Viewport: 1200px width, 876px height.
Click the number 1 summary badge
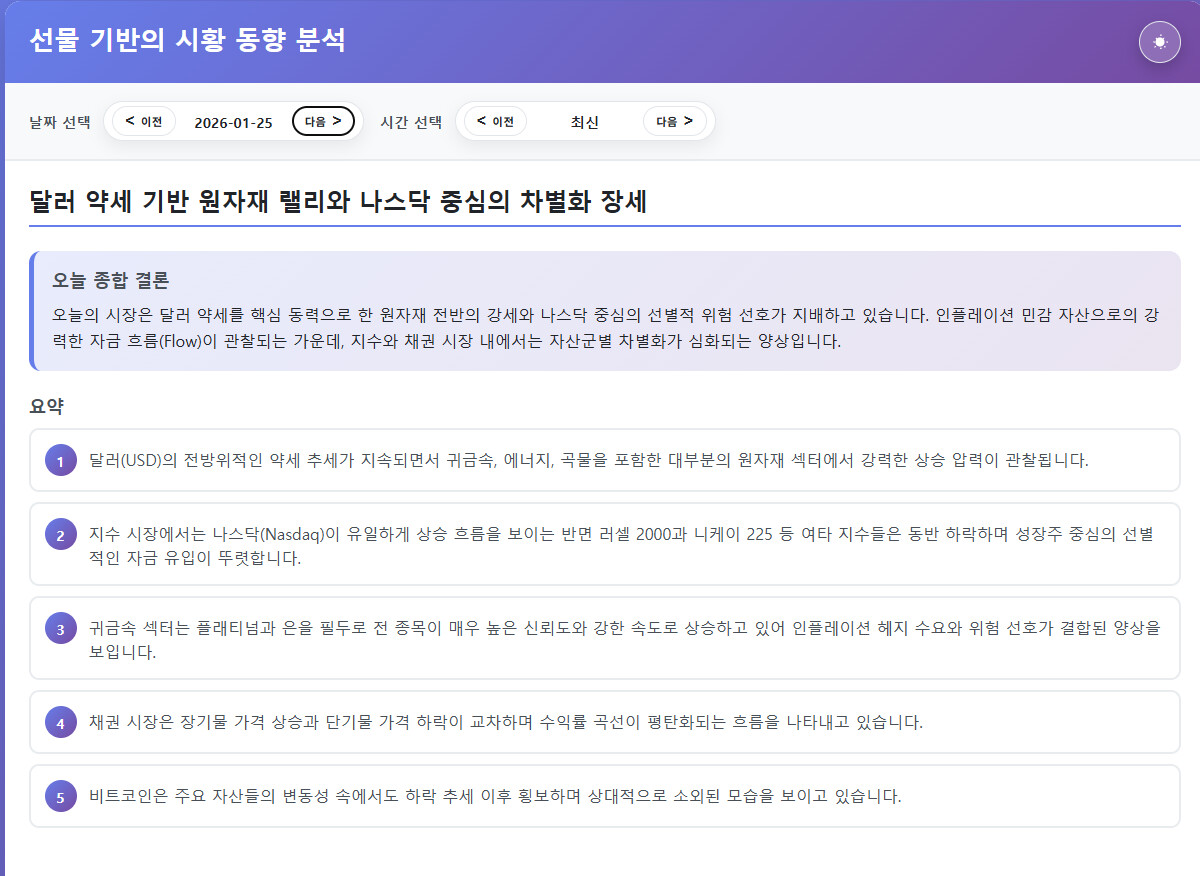point(60,461)
